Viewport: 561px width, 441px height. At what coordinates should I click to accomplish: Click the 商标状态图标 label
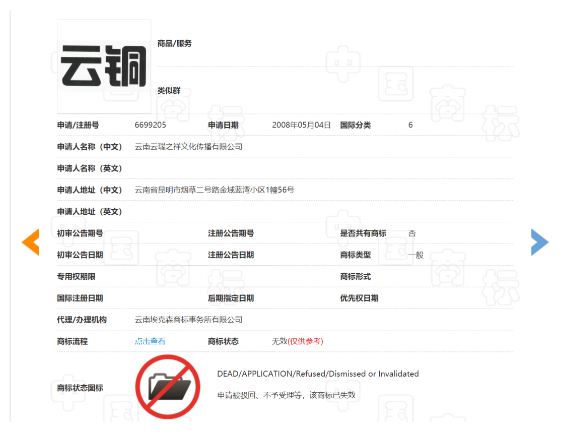click(x=80, y=388)
